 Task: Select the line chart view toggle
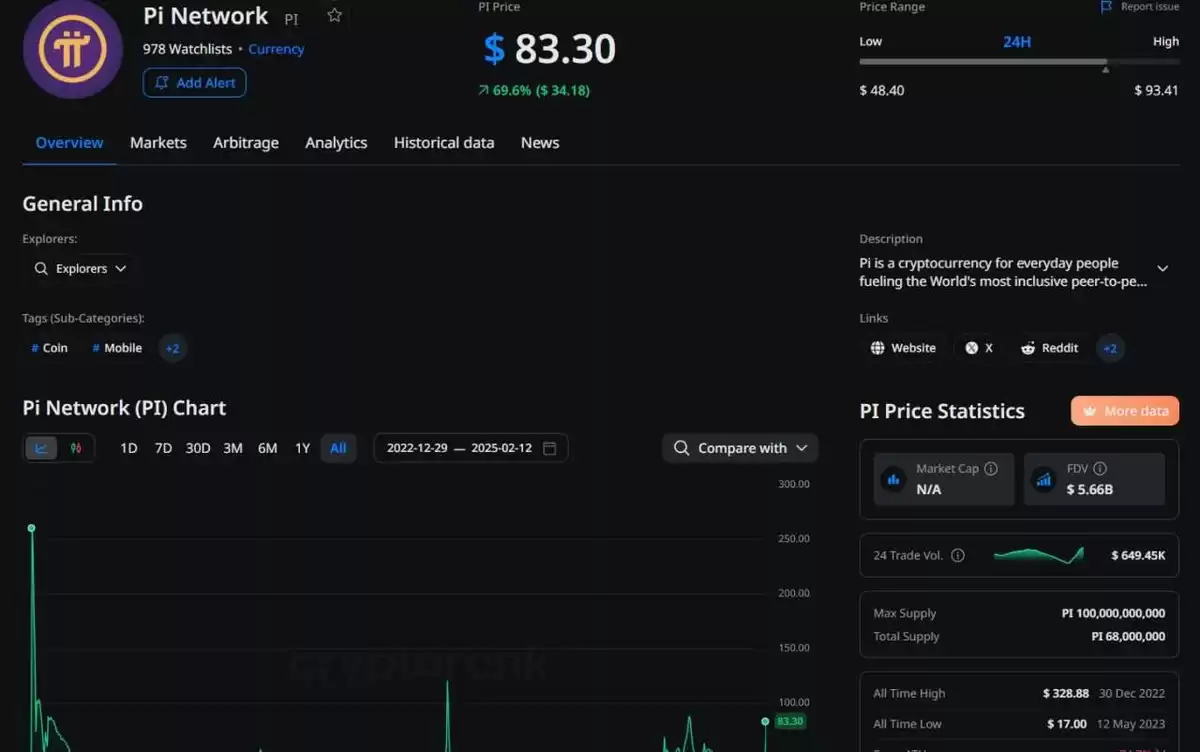pyautogui.click(x=41, y=448)
